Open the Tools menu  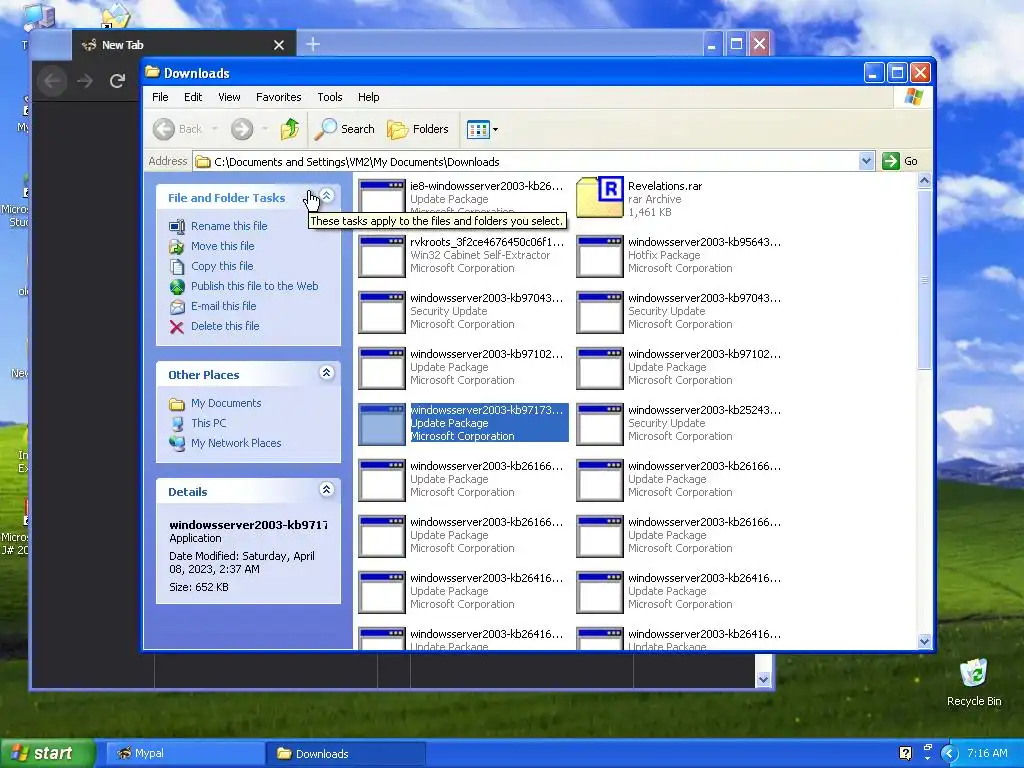coord(330,97)
